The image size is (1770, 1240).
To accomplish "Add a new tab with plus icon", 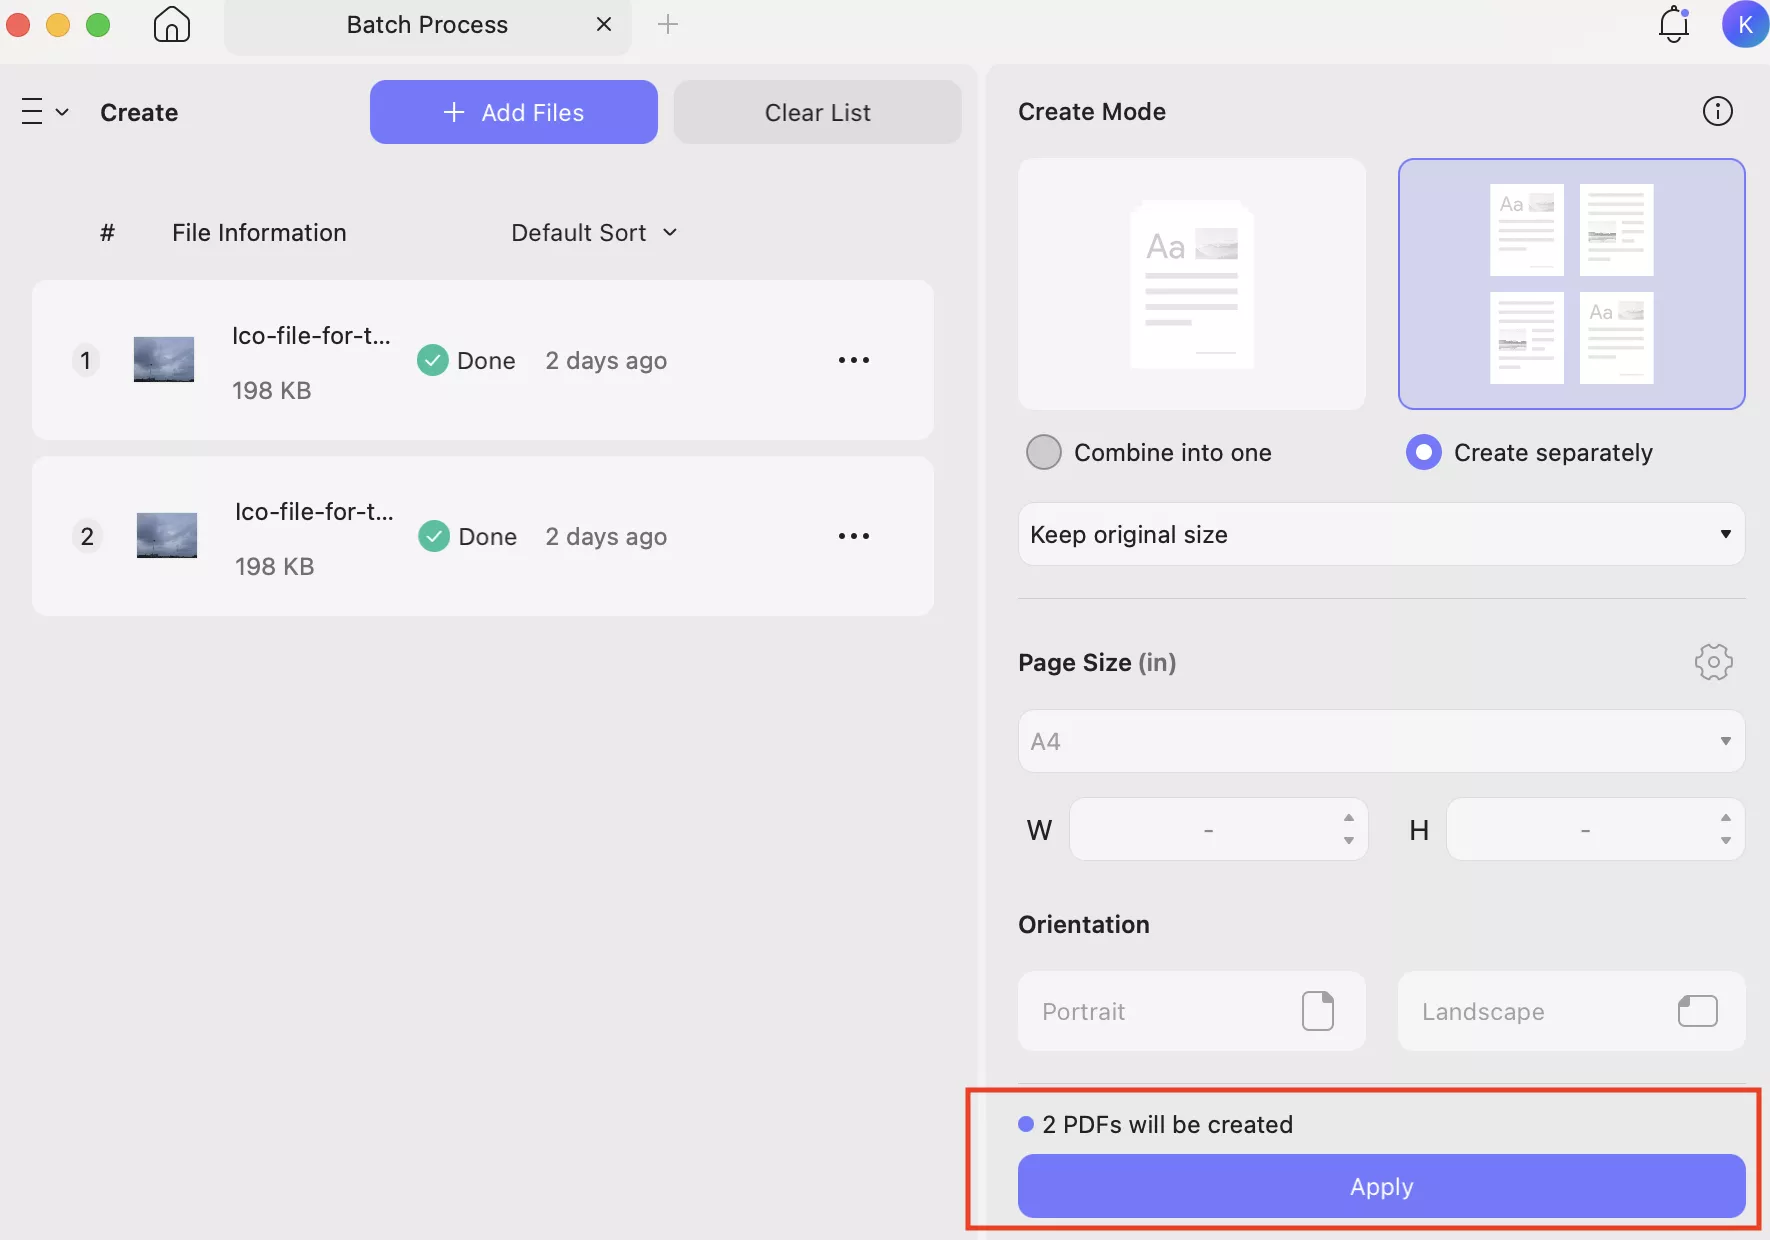I will (668, 24).
